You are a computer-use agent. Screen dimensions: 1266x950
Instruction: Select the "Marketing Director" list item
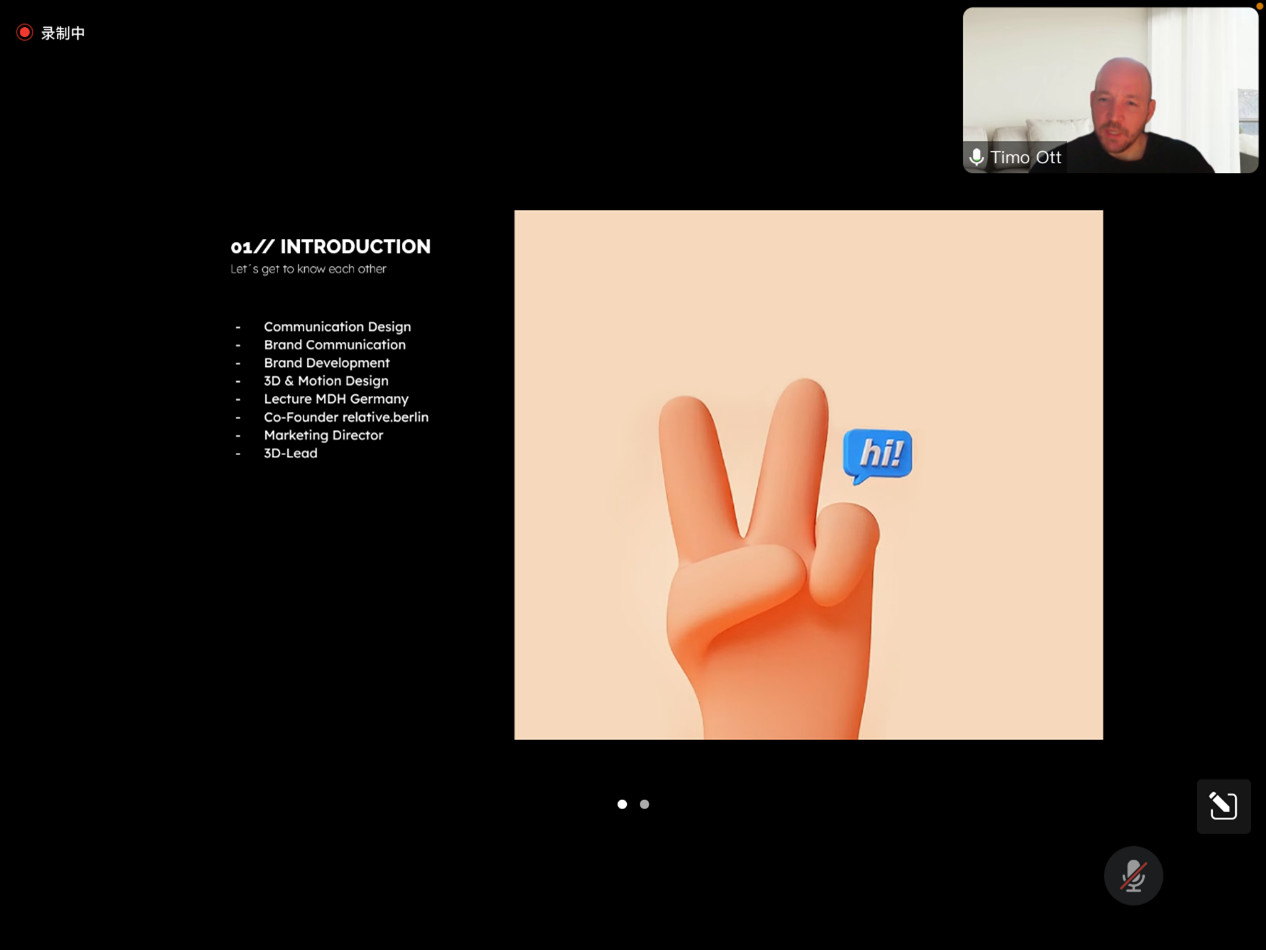pyautogui.click(x=323, y=435)
